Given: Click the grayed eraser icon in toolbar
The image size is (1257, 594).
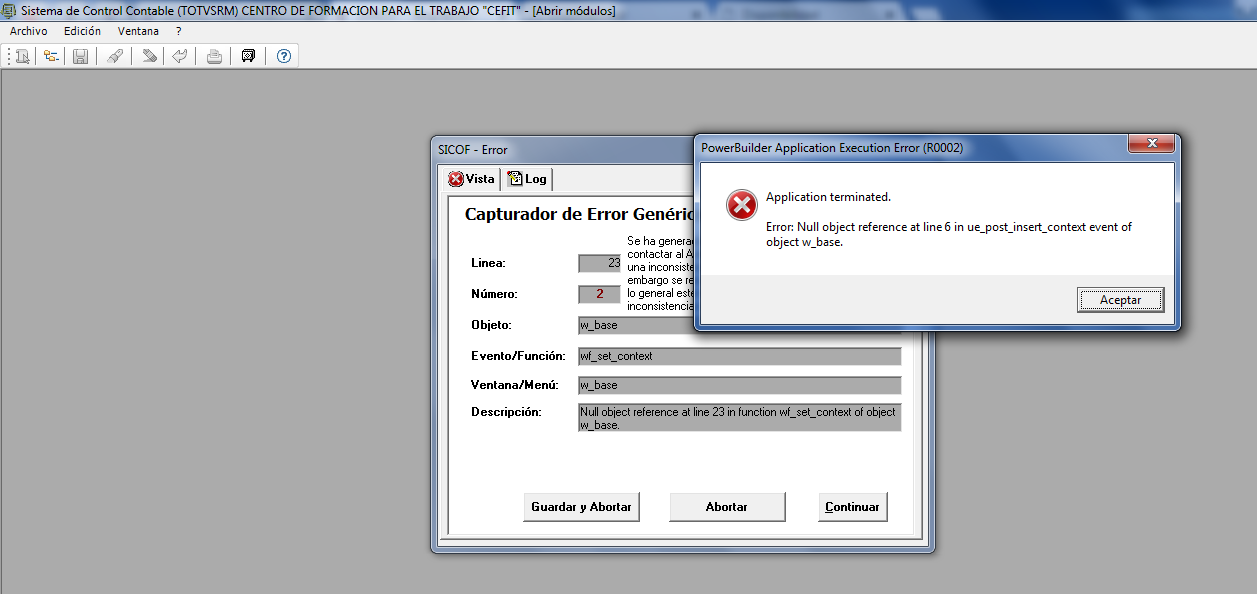Looking at the screenshot, I should tap(149, 56).
